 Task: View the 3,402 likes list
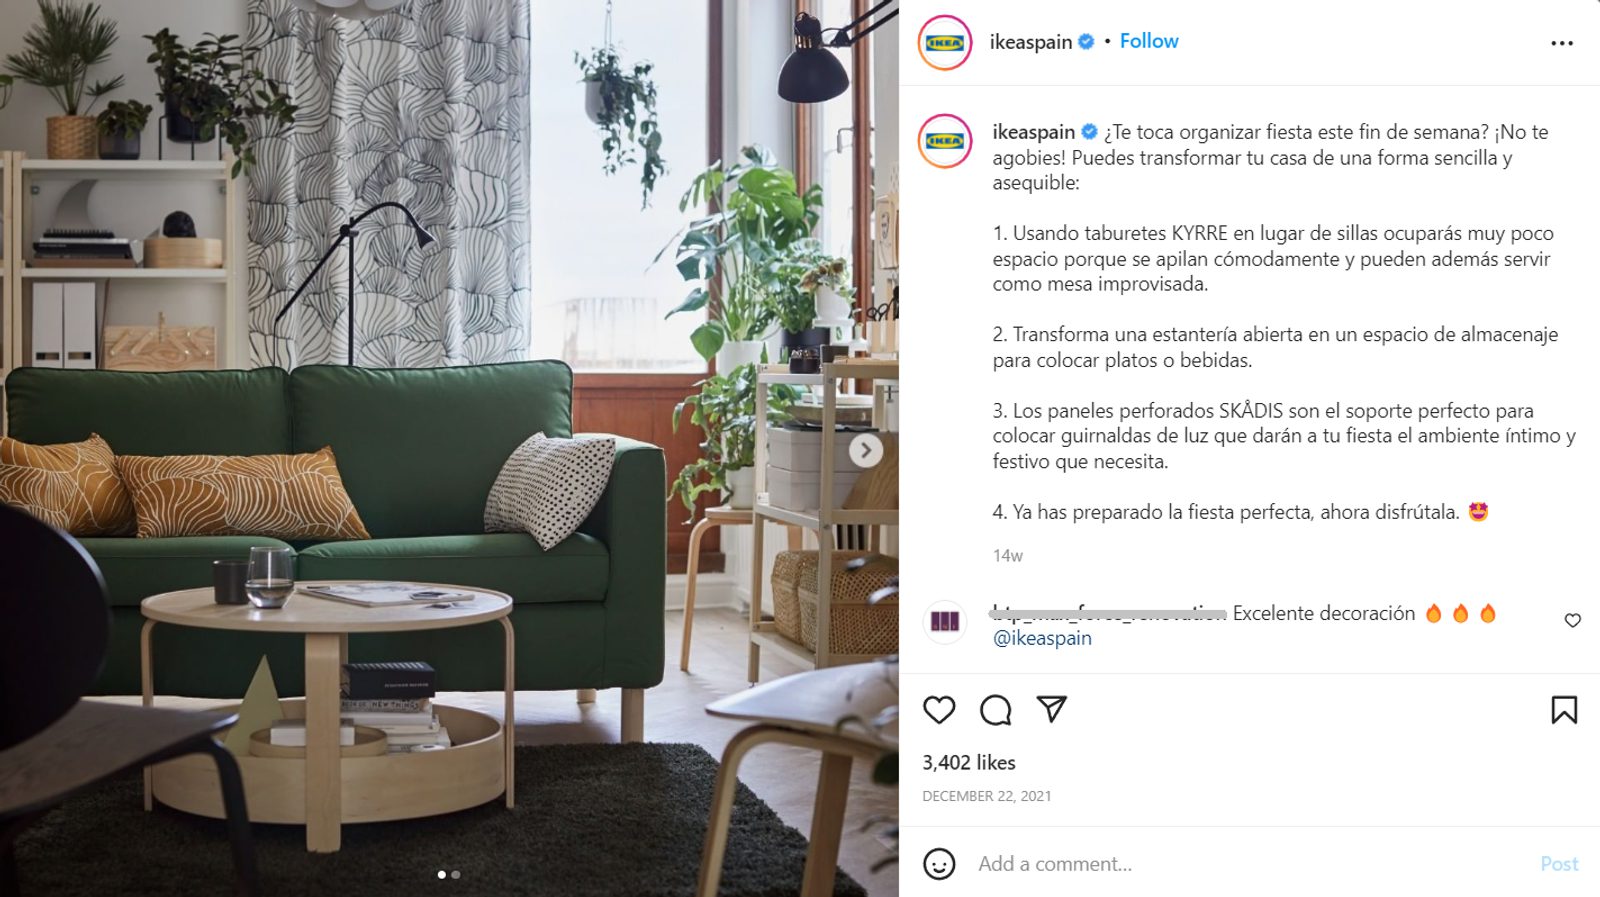[x=969, y=762]
